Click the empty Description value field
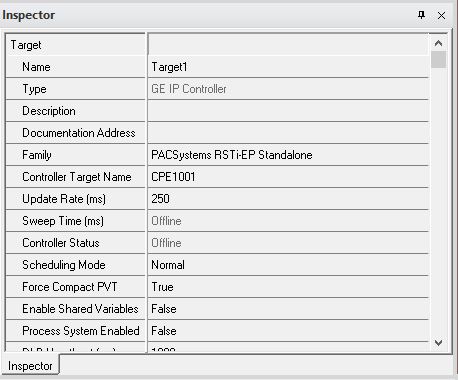Viewport: 458px width, 380px height. point(288,111)
